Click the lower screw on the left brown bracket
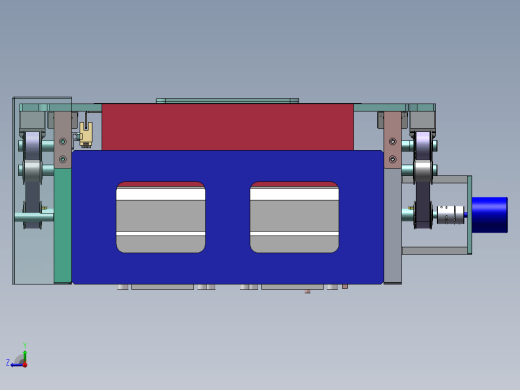 (63, 159)
